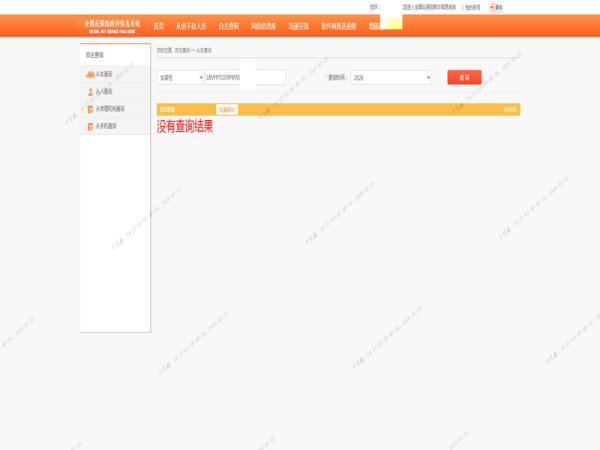The image size is (600, 450).
Task: Open the 沟通交流 navigation item
Action: pos(298,27)
